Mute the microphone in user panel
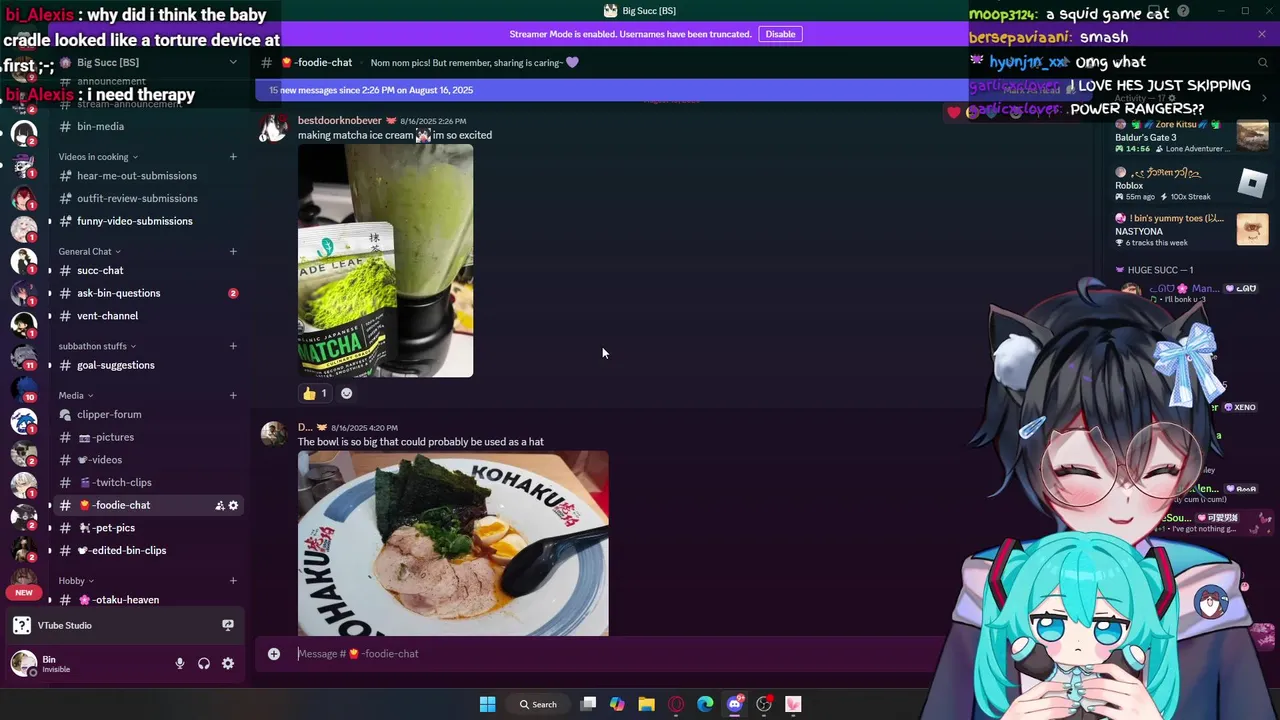This screenshot has height=720, width=1280. click(180, 663)
